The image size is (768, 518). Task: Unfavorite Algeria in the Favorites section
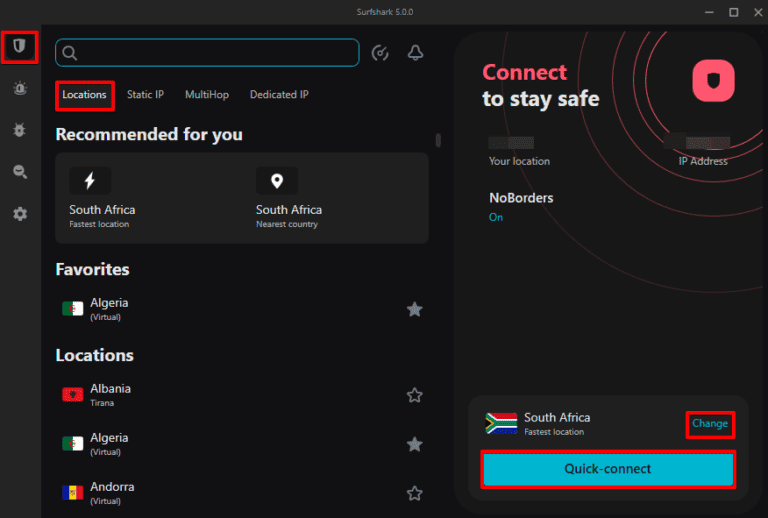(x=415, y=309)
